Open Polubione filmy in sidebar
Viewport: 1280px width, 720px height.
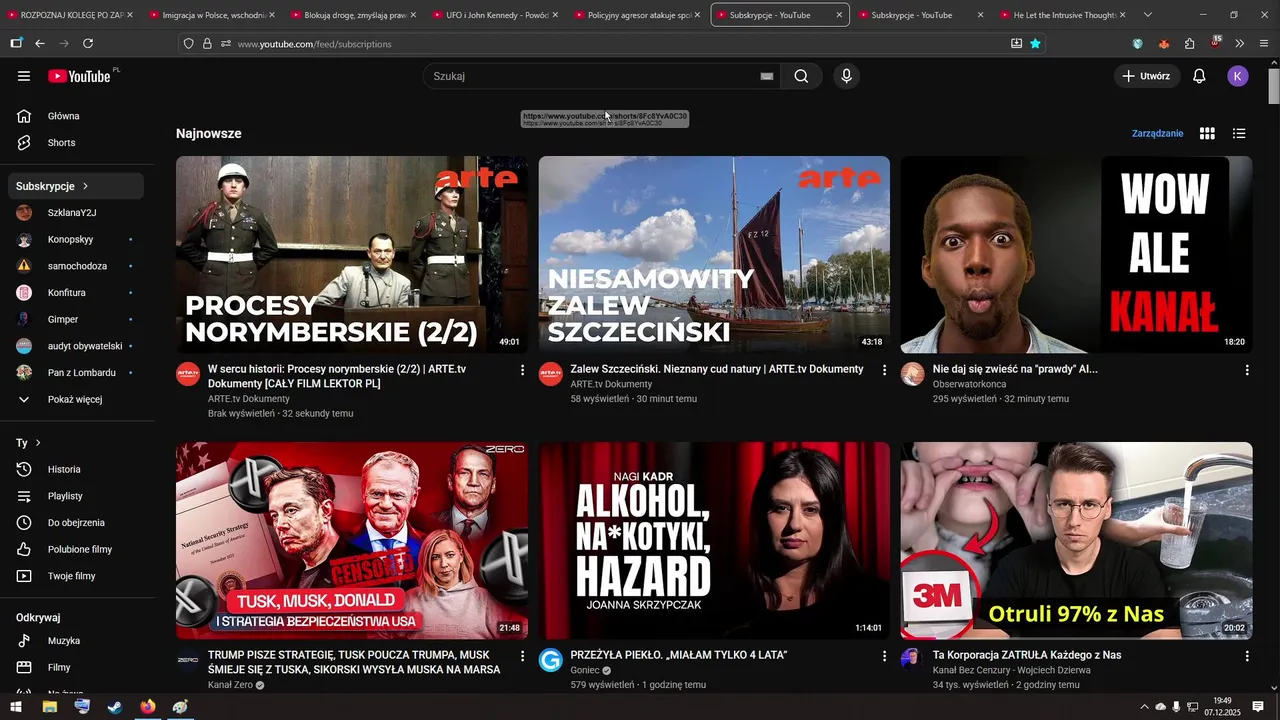76,549
